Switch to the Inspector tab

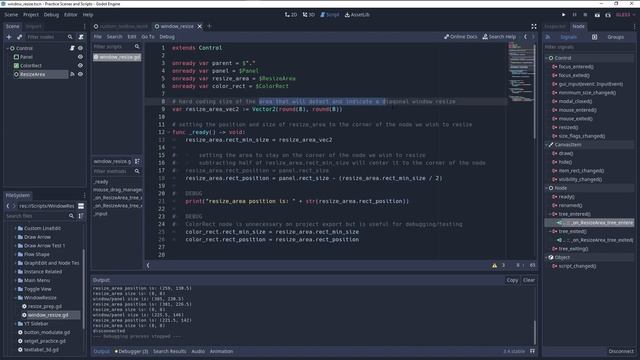tap(555, 27)
